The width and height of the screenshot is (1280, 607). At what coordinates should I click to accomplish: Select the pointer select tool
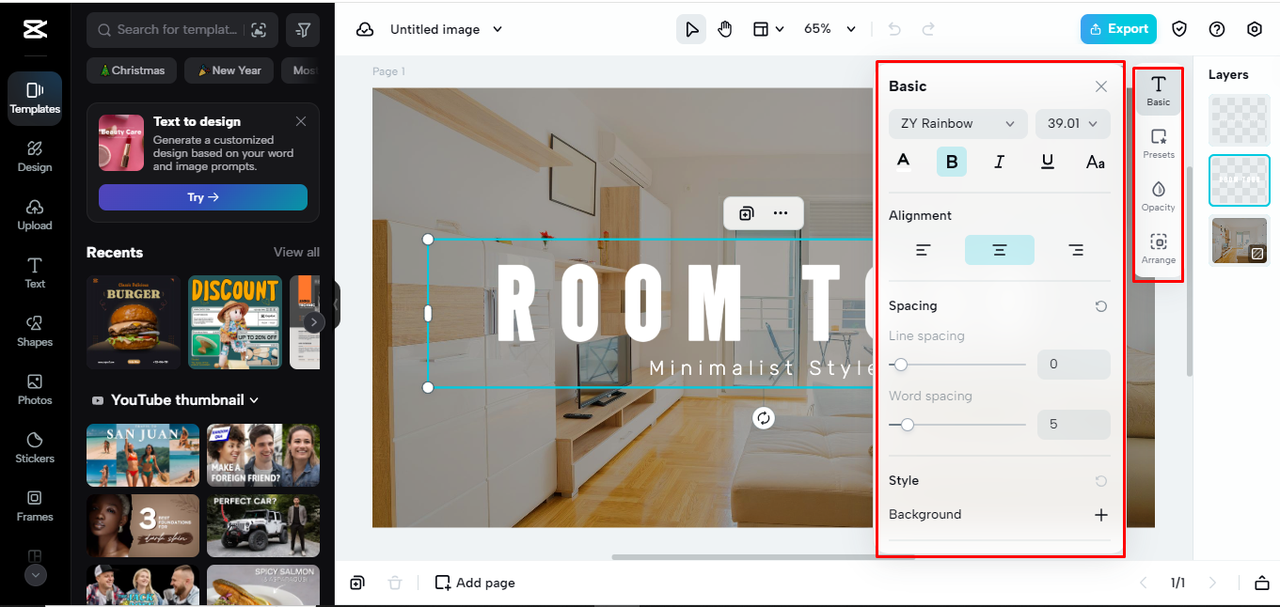click(x=691, y=30)
